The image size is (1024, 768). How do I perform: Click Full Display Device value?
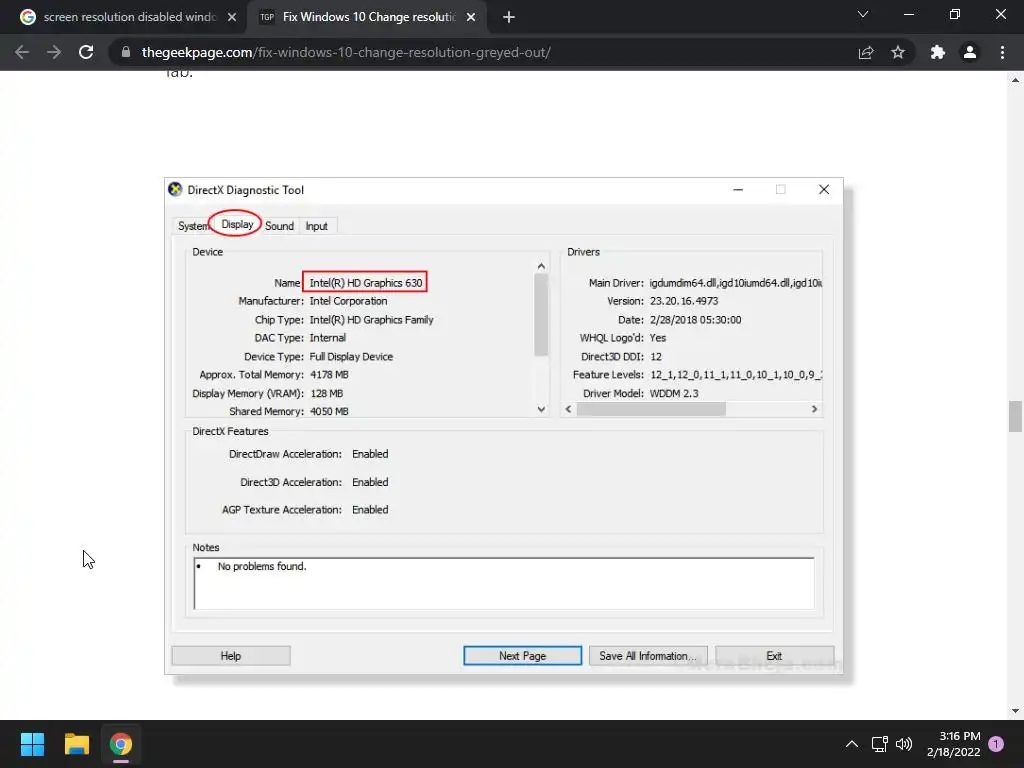point(351,357)
